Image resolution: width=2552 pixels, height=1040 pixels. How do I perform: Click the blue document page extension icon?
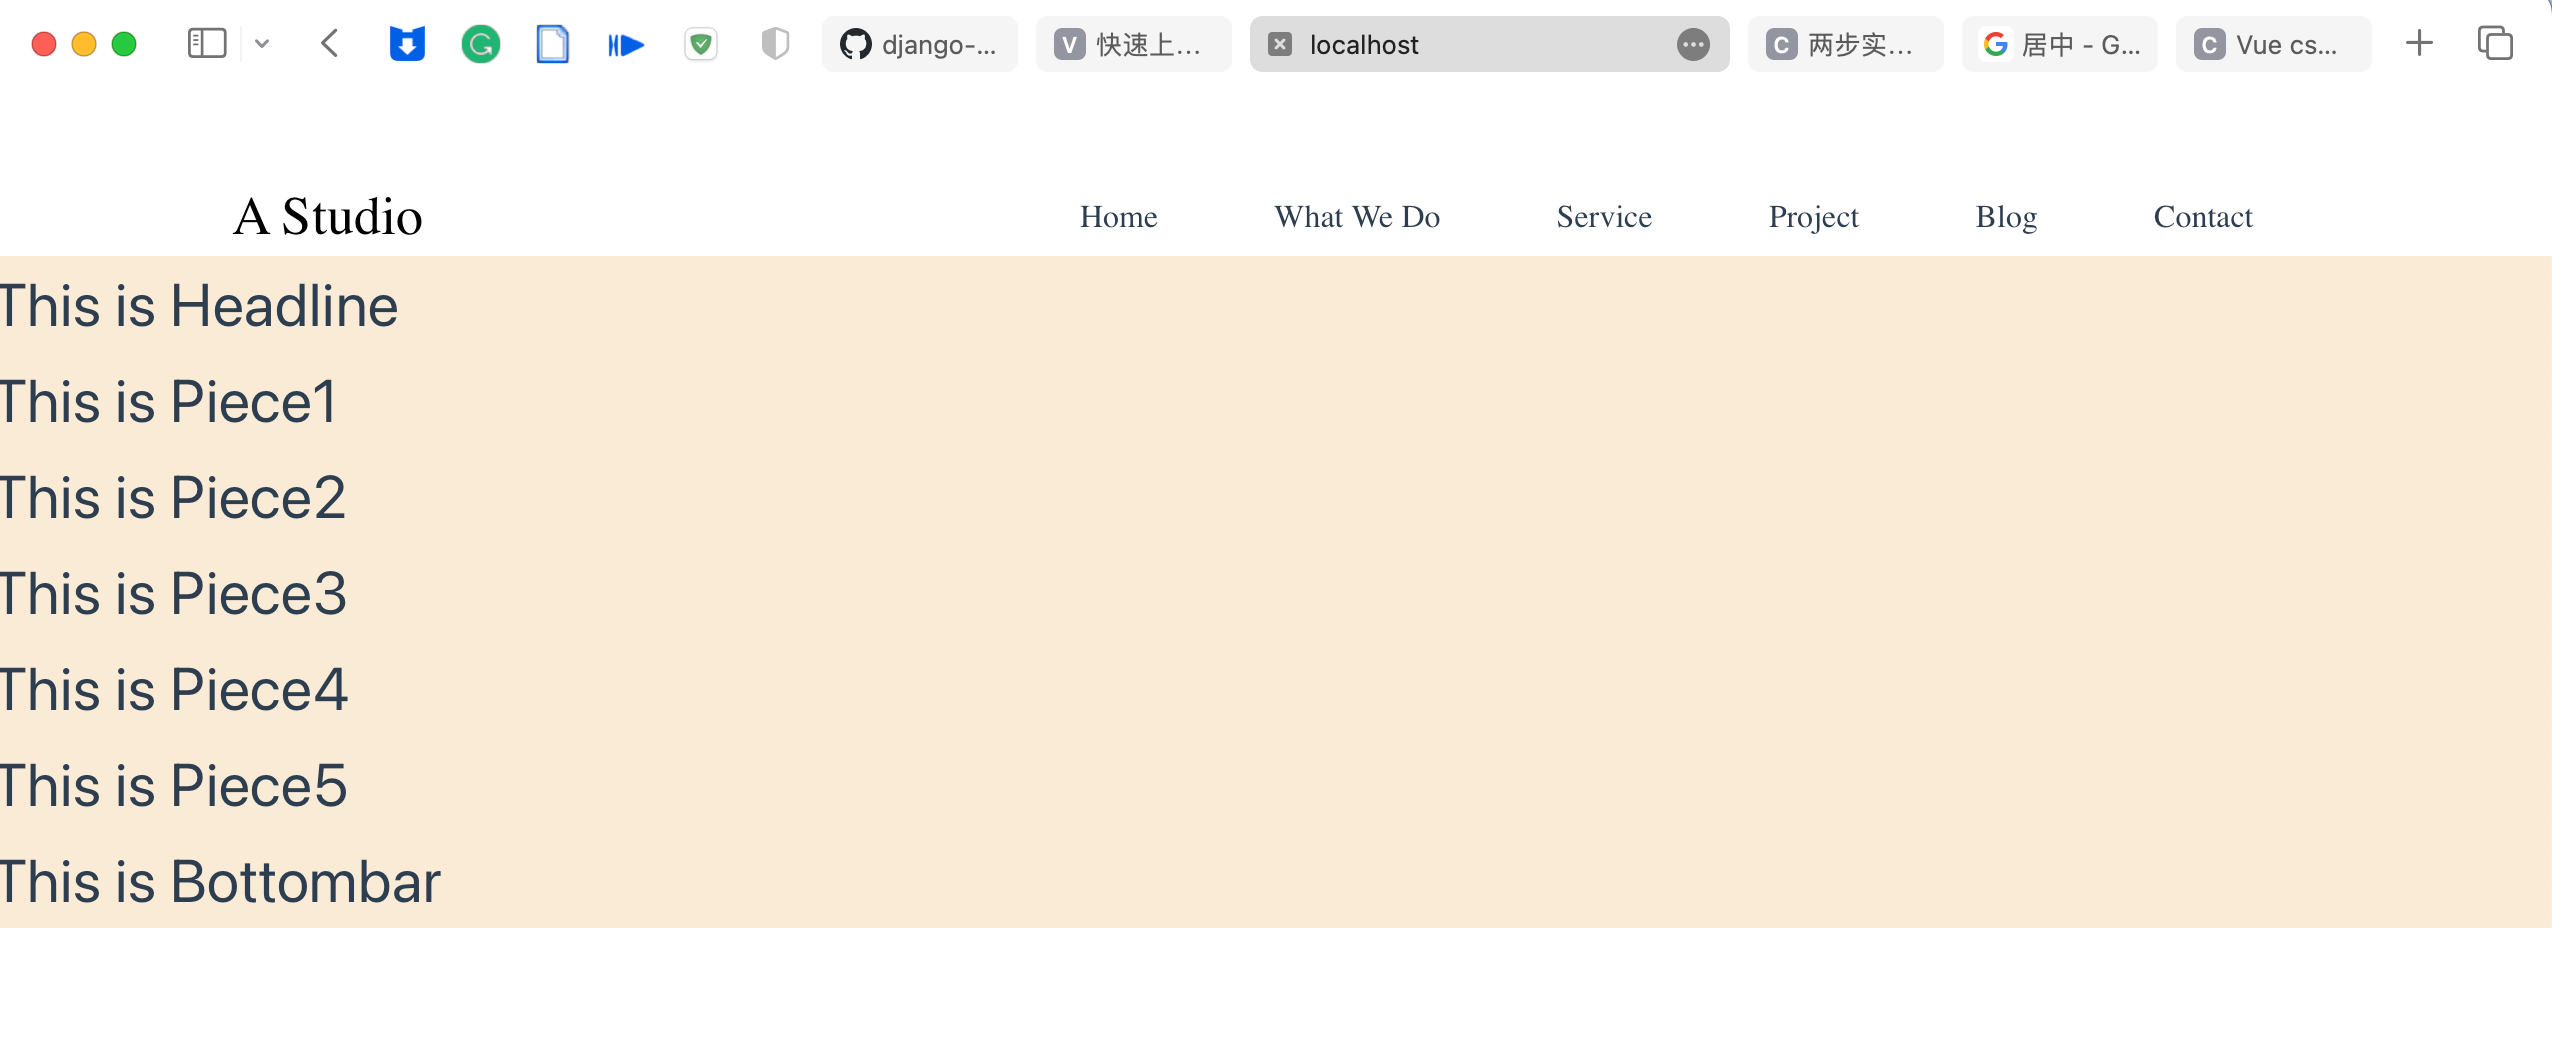[x=553, y=44]
